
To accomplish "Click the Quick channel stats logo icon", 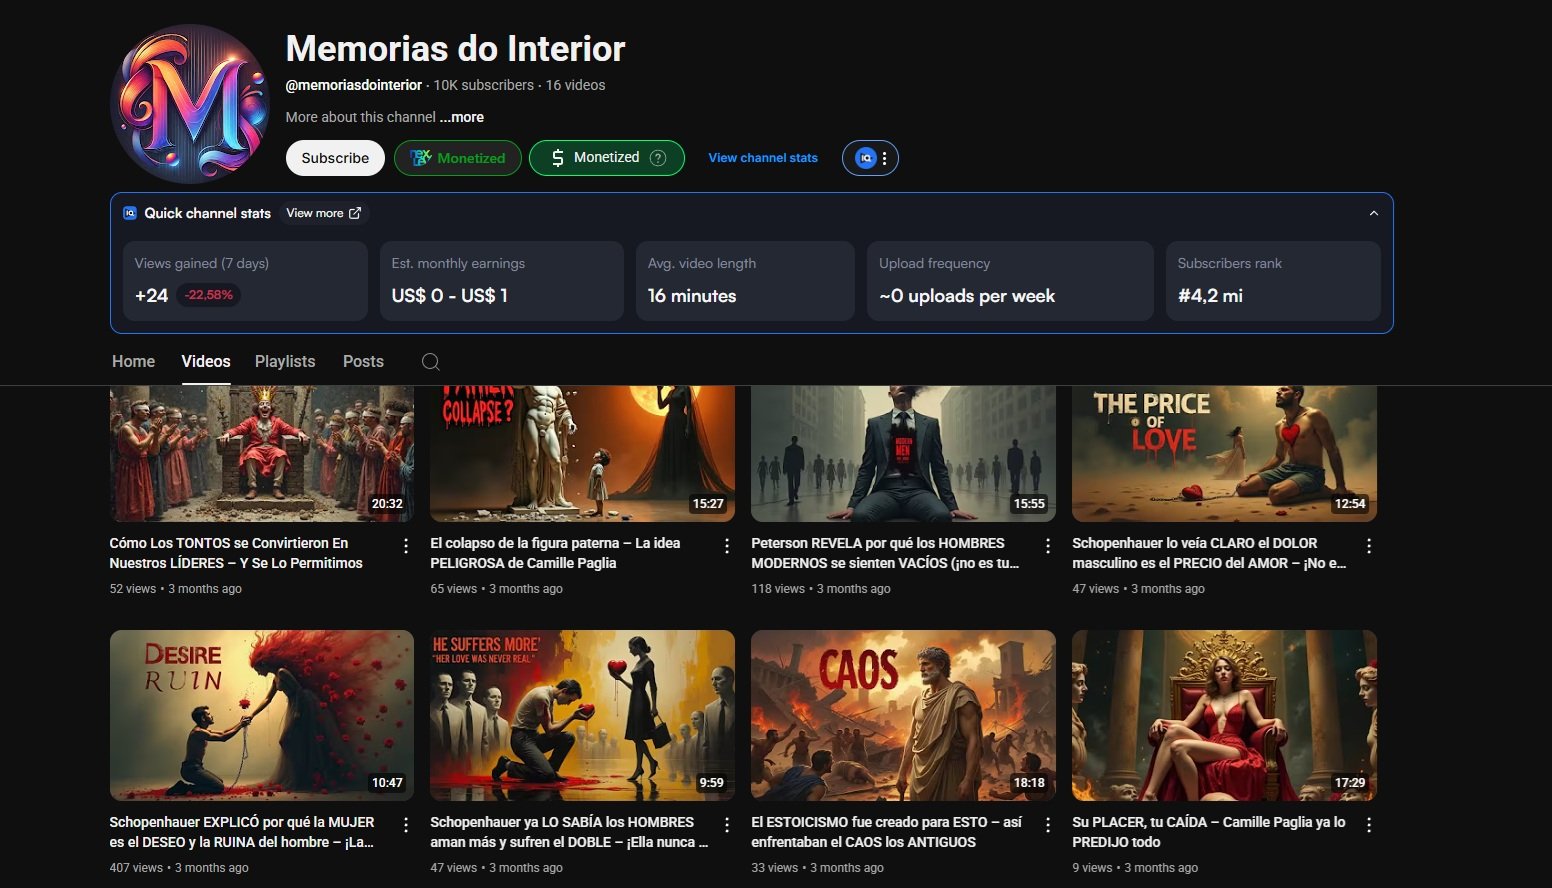I will click(130, 213).
